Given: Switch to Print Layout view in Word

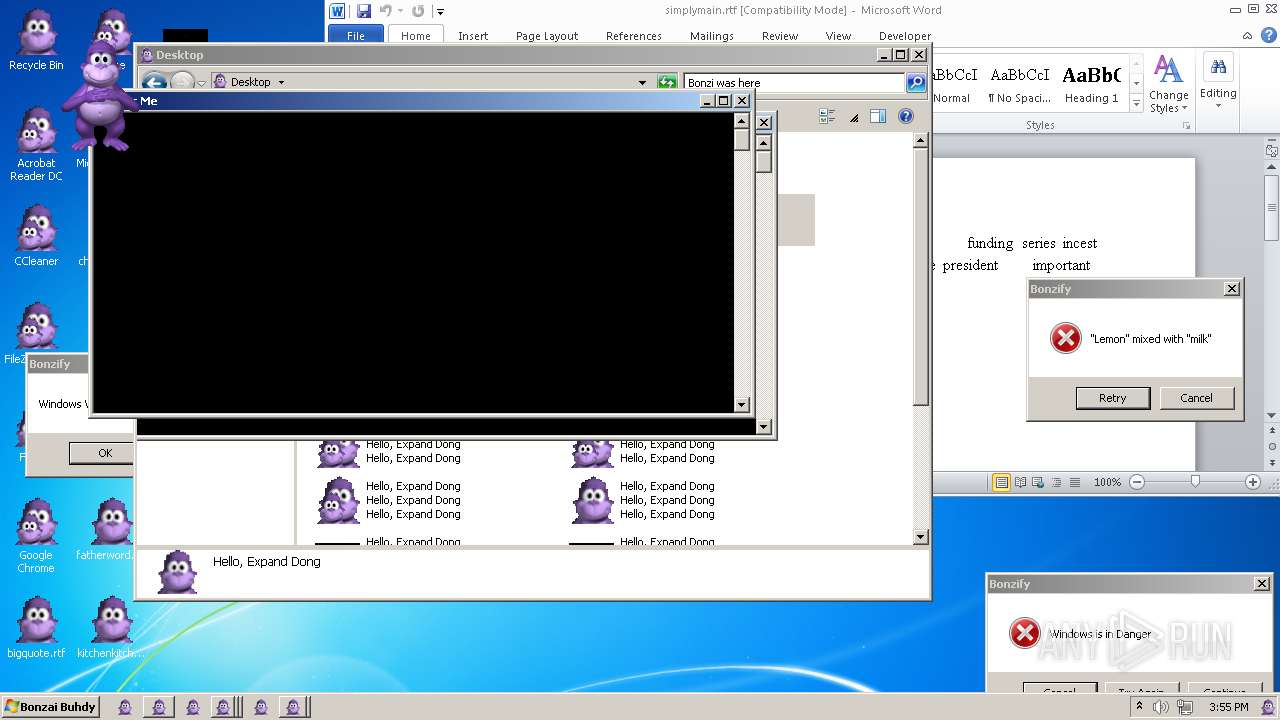Looking at the screenshot, I should 1001,482.
